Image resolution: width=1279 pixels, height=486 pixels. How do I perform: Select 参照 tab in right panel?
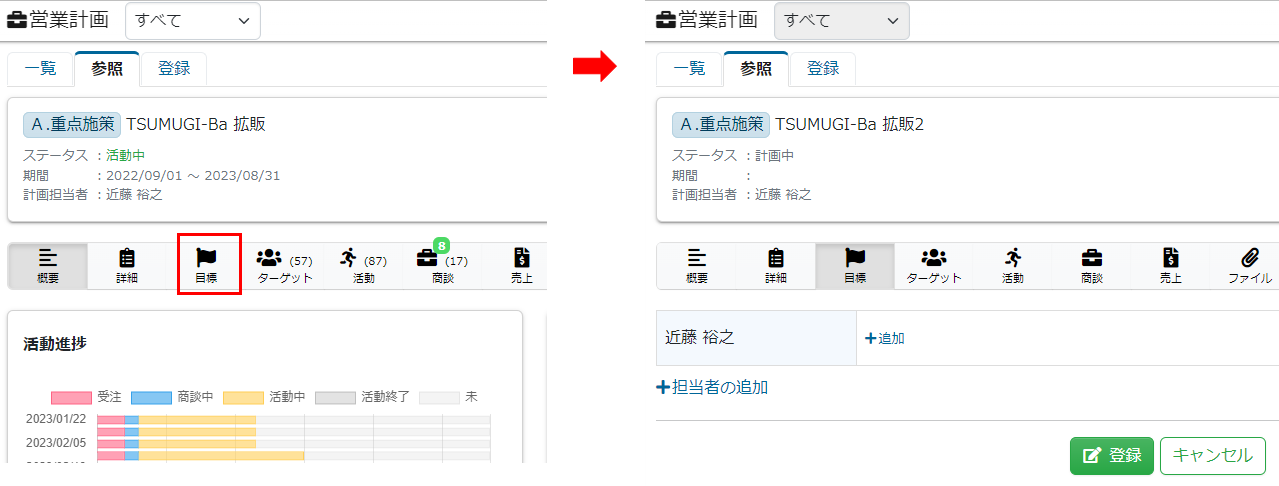(x=756, y=69)
